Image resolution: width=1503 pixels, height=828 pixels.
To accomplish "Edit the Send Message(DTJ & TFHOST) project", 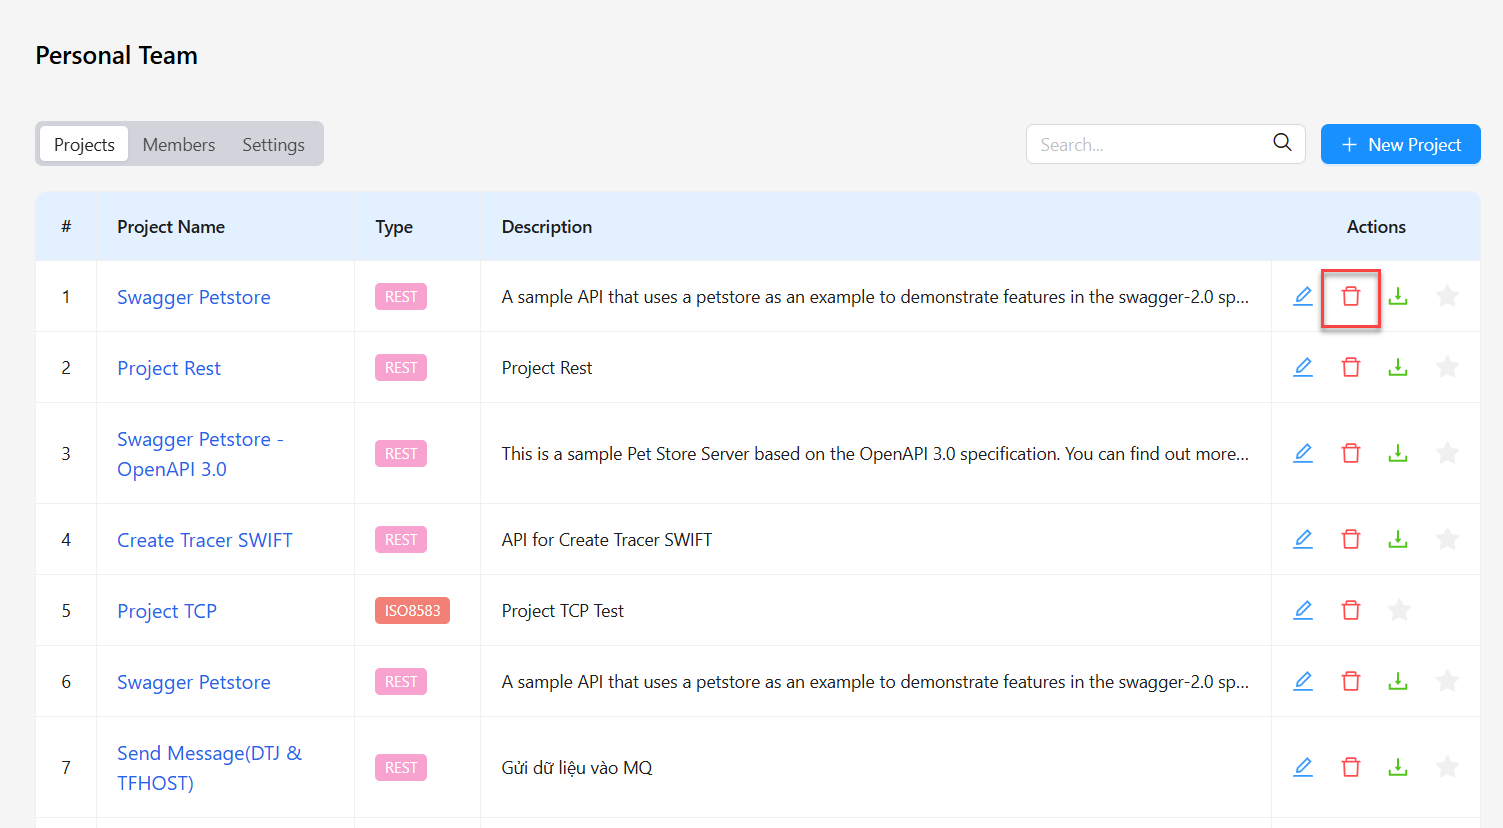I will 1303,767.
